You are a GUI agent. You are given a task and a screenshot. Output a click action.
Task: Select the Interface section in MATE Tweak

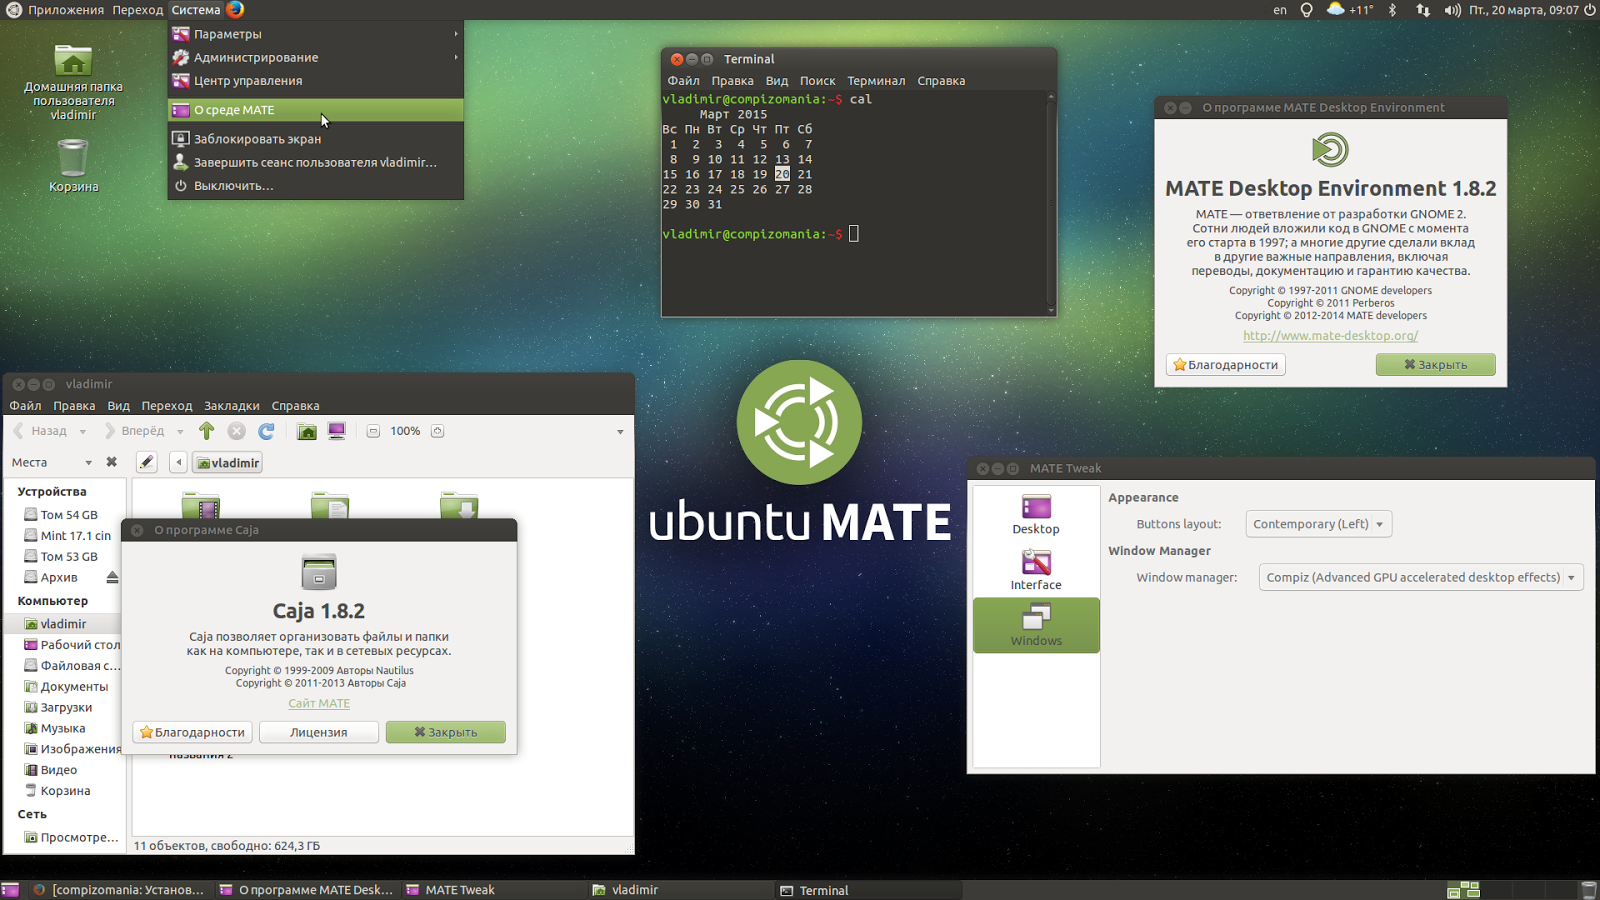click(1036, 570)
